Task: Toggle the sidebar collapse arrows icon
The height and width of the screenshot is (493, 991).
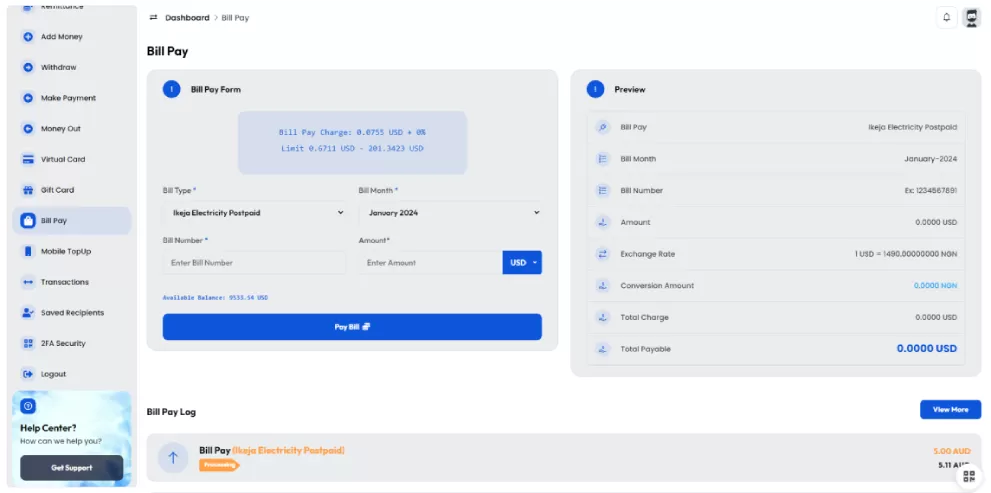Action: coord(153,18)
